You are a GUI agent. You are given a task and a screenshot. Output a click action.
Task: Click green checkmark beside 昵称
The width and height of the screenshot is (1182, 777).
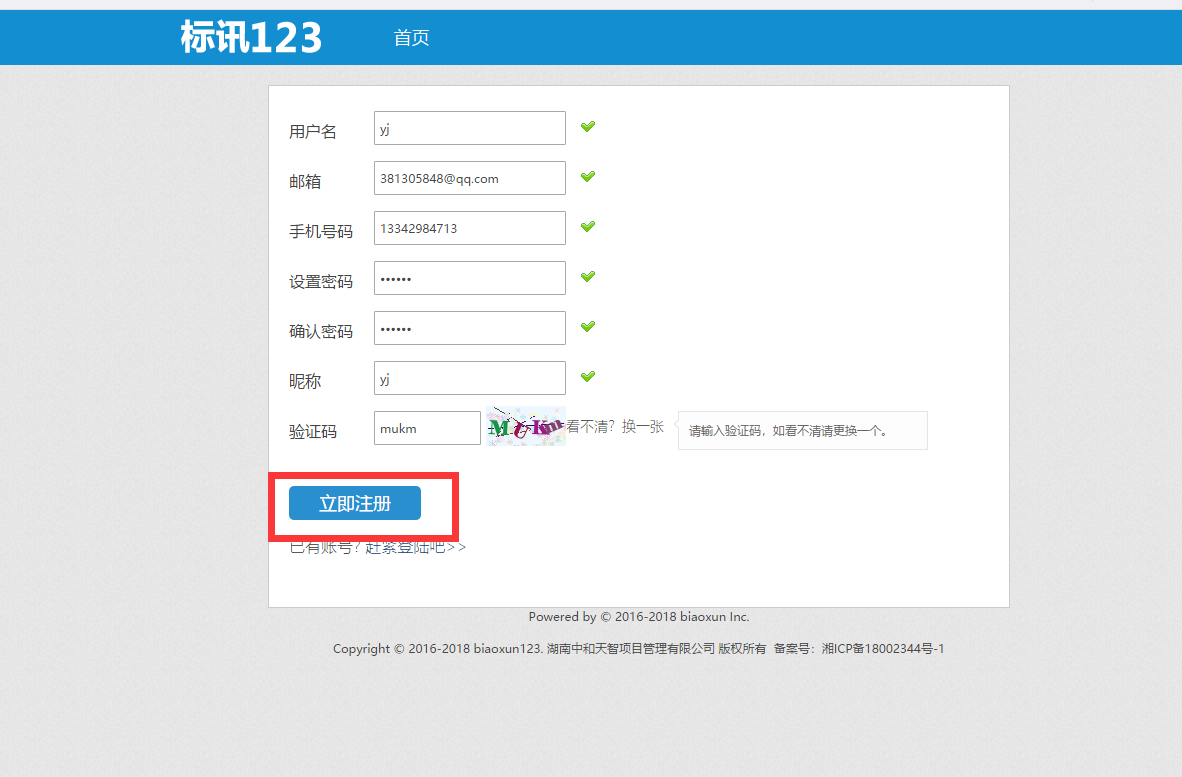588,376
